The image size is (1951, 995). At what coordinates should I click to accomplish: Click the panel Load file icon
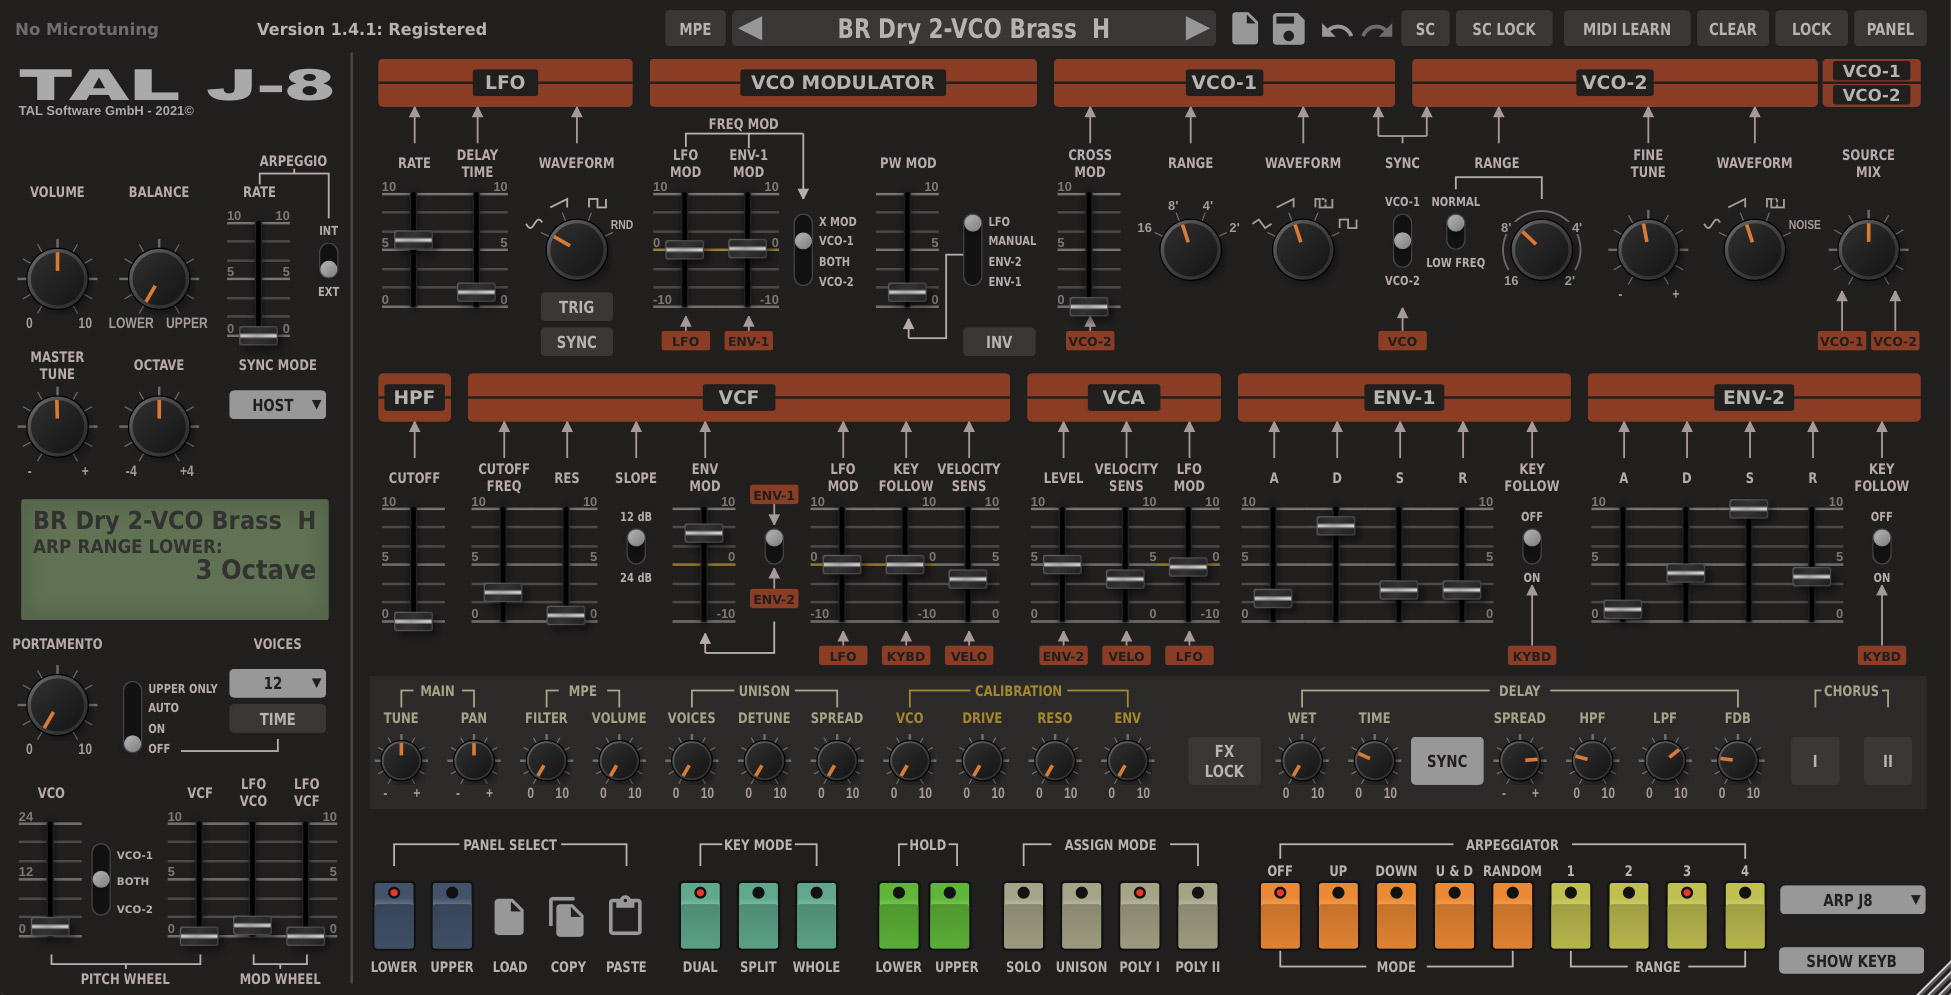[509, 916]
